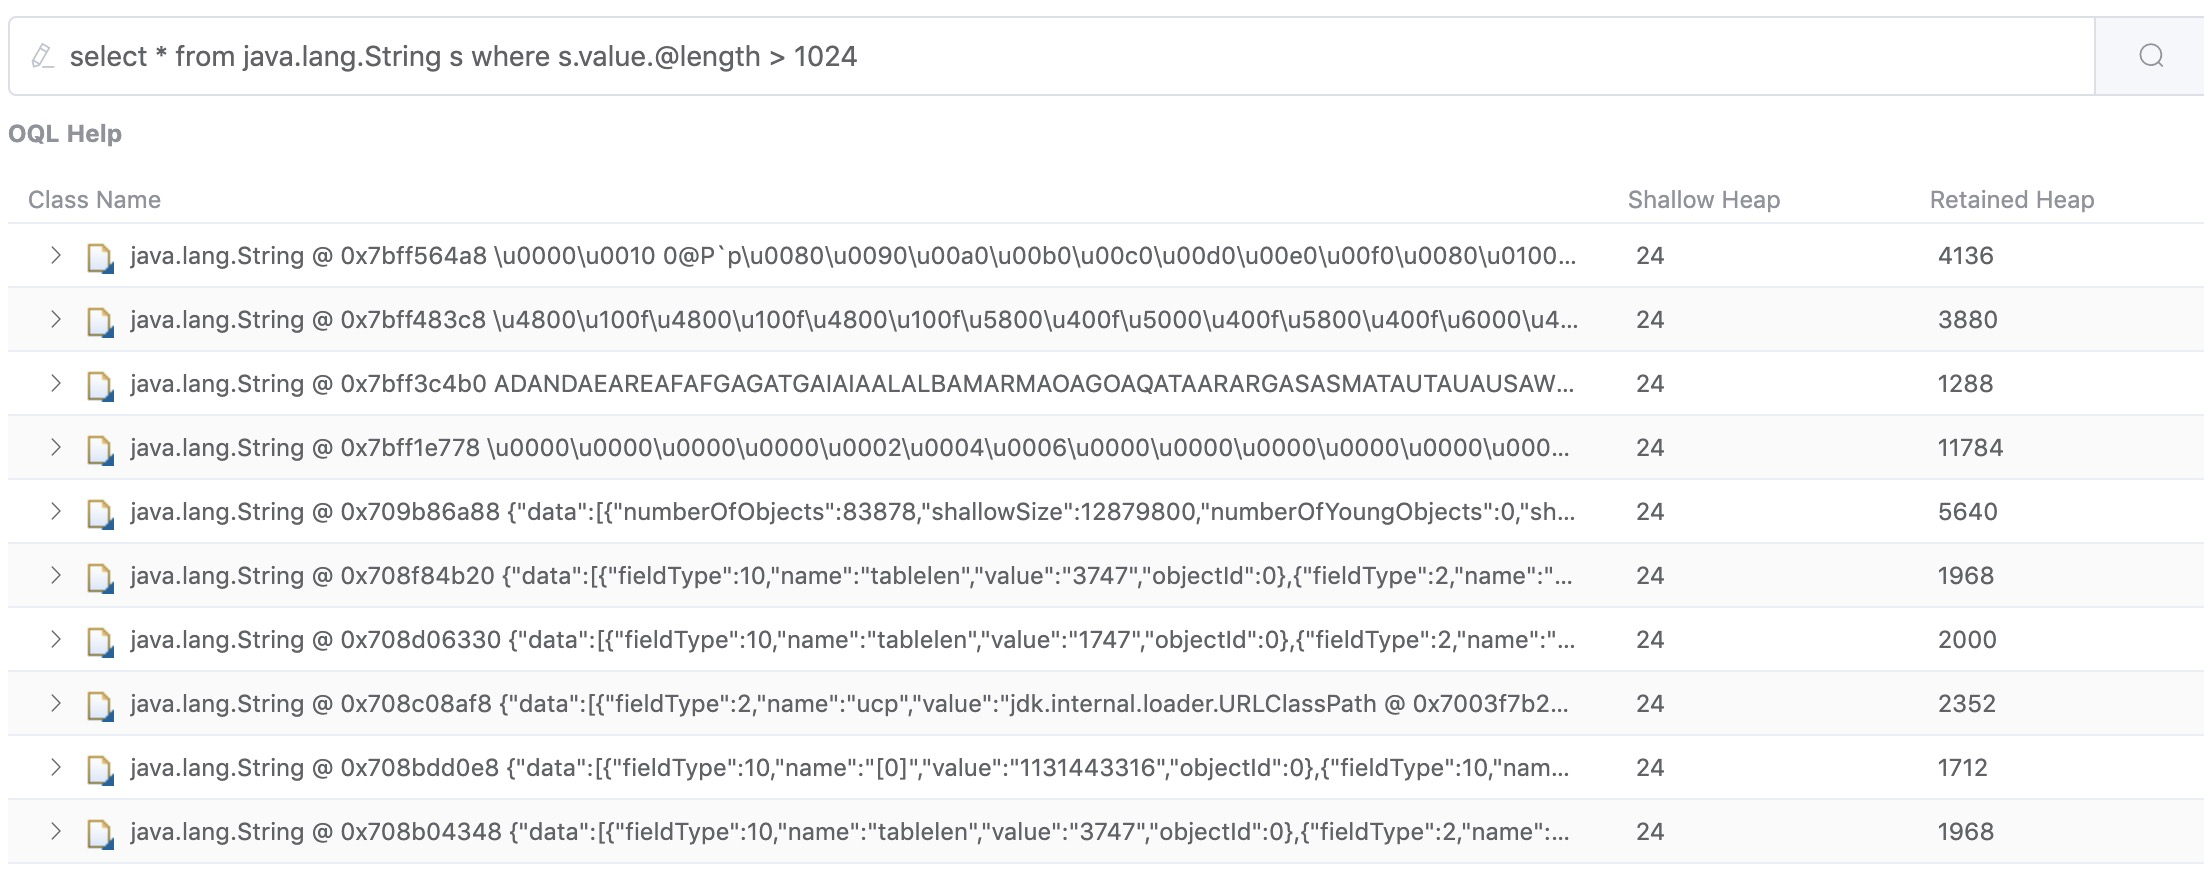The height and width of the screenshot is (870, 2204).
Task: Expand the String @ 0x708d06330 row
Action: coord(56,640)
